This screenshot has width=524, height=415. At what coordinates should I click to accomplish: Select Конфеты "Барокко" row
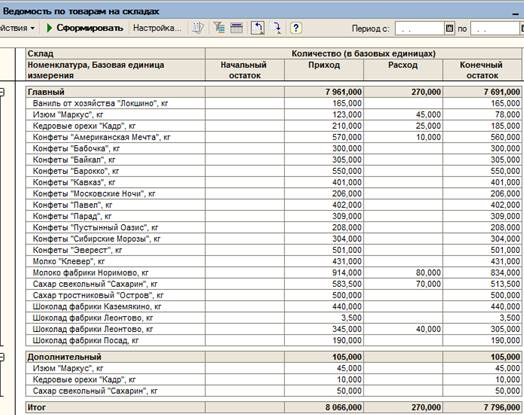273,171
